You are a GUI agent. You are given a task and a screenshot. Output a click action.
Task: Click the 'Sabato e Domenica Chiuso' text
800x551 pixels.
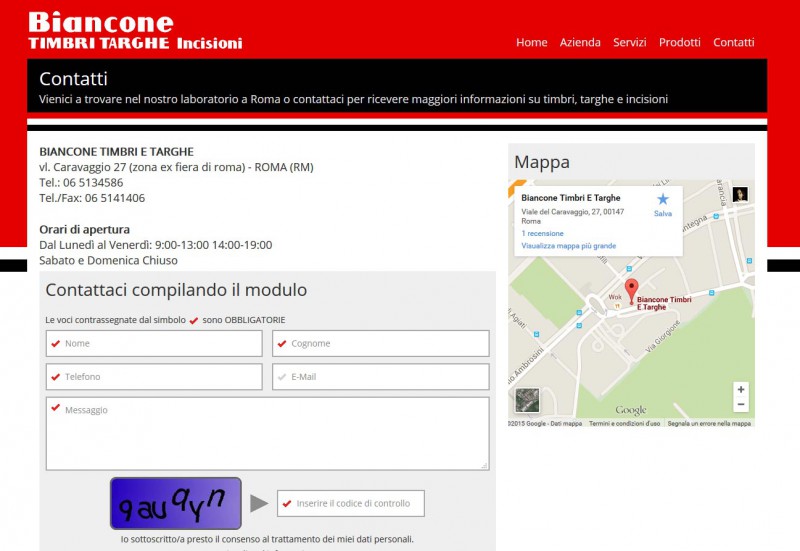108,261
